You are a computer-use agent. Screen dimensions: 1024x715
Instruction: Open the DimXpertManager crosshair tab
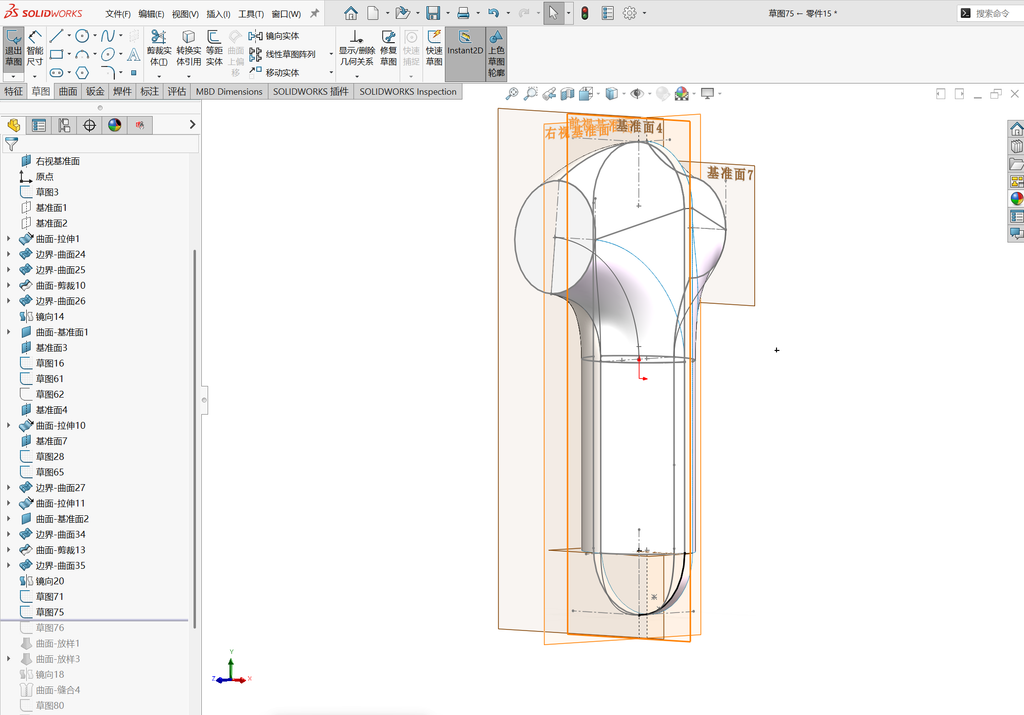point(89,125)
